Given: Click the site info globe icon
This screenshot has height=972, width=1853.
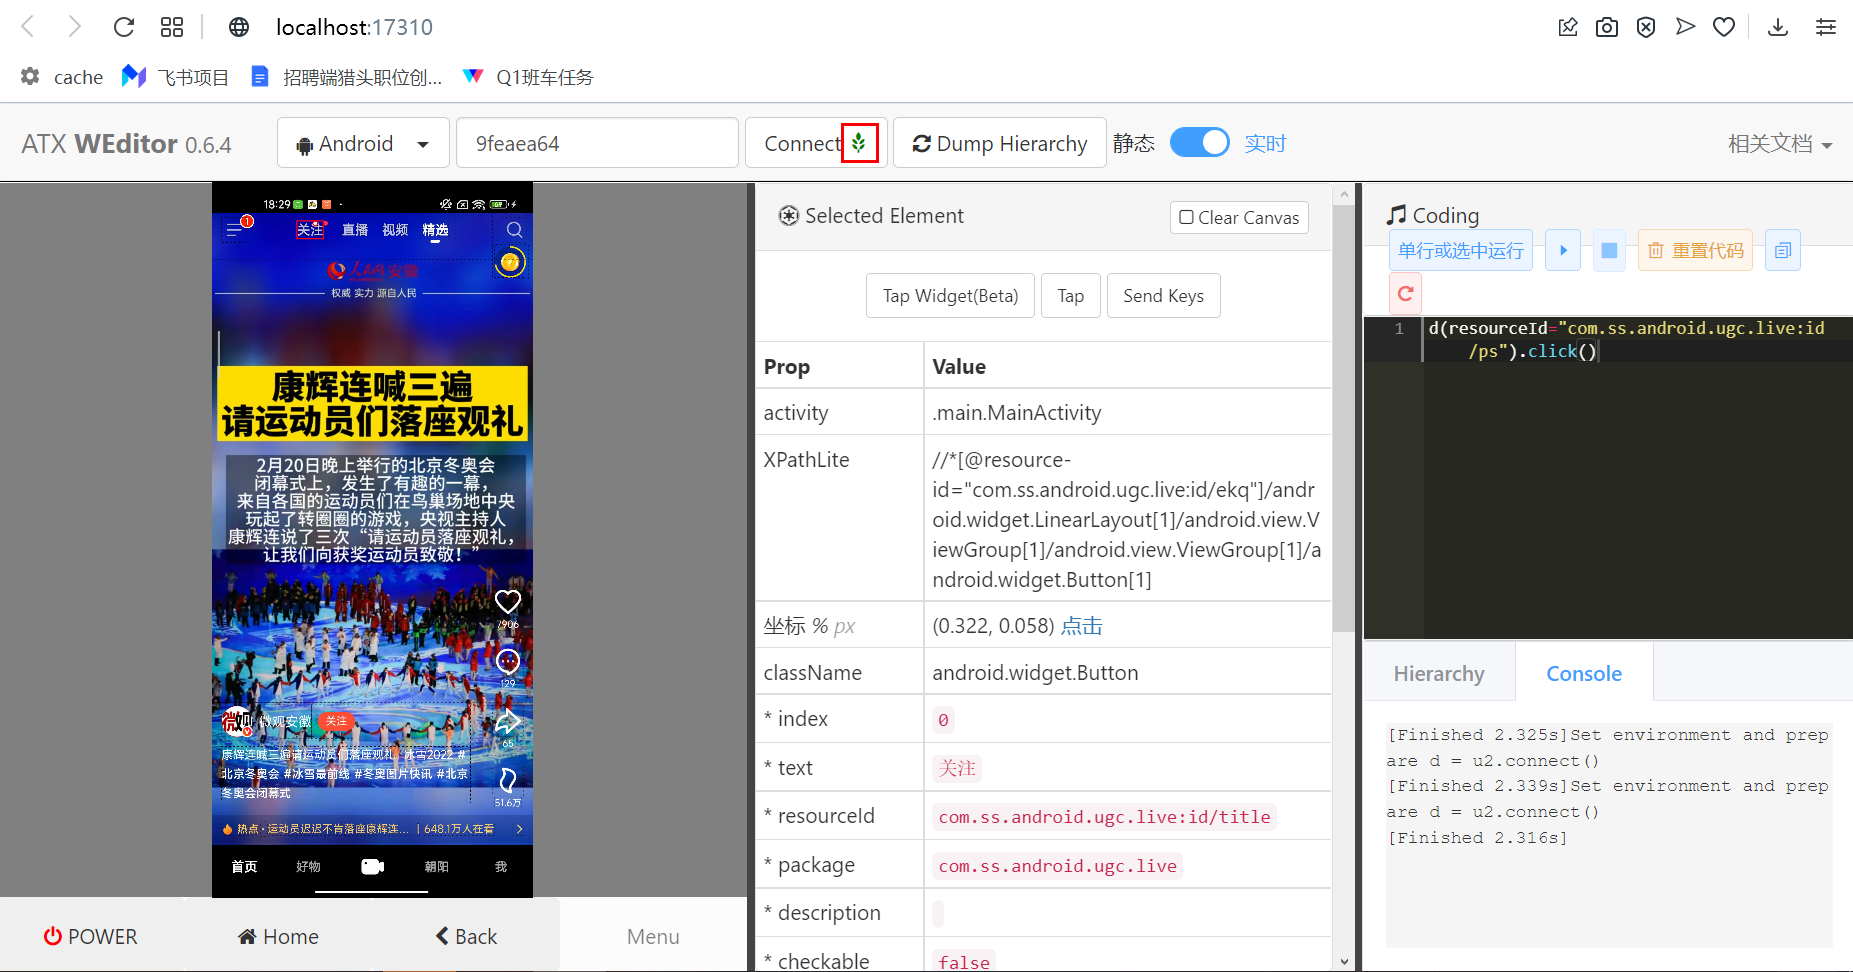Looking at the screenshot, I should coord(239,27).
